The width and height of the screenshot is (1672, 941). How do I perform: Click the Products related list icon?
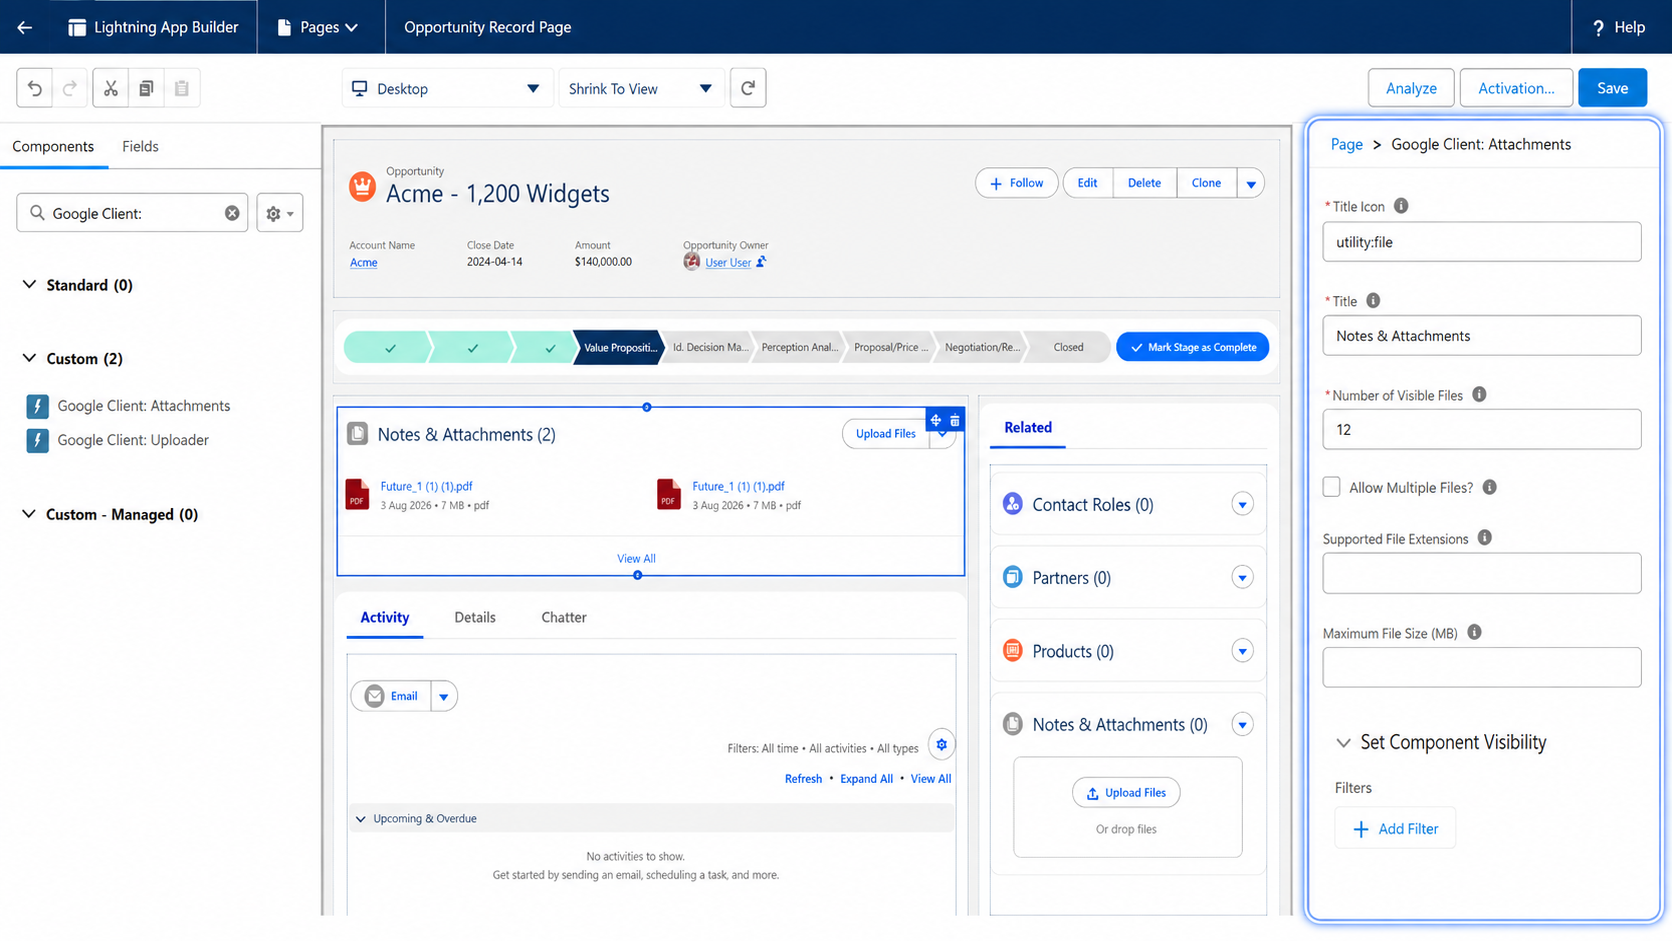point(1013,651)
